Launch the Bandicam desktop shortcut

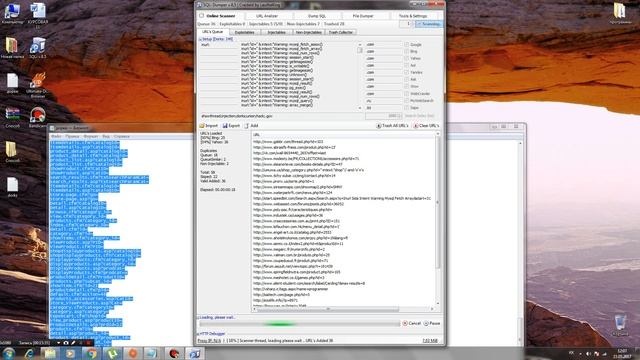[x=38, y=118]
